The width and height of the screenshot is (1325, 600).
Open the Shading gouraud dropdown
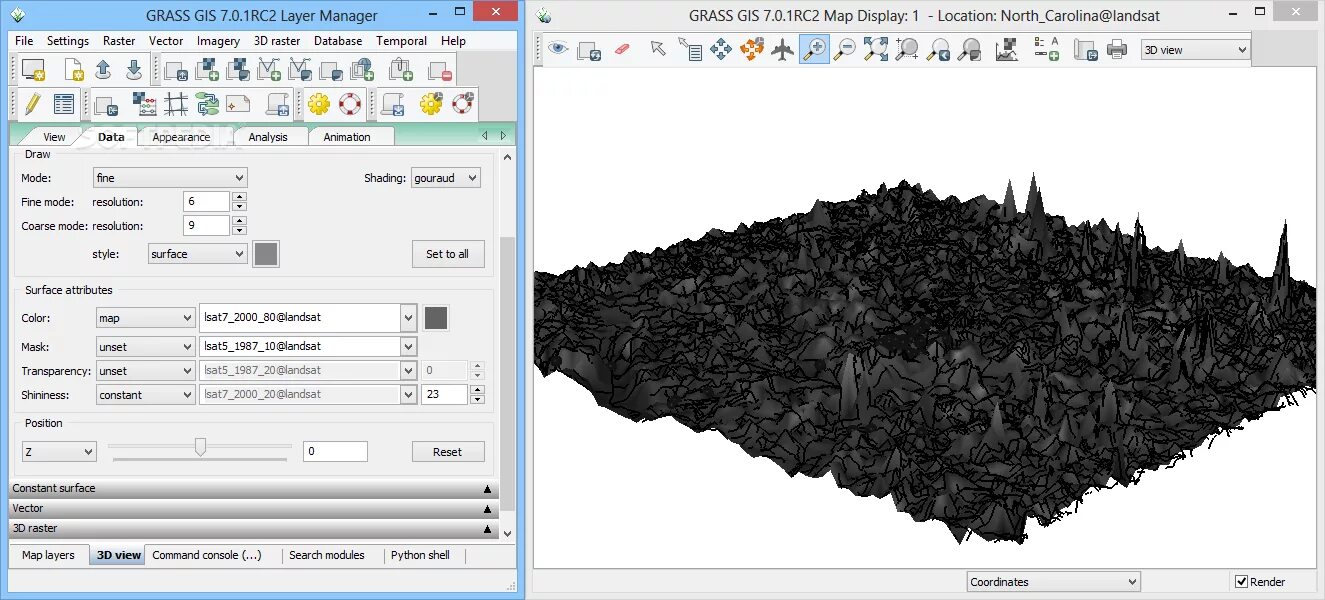coord(446,178)
